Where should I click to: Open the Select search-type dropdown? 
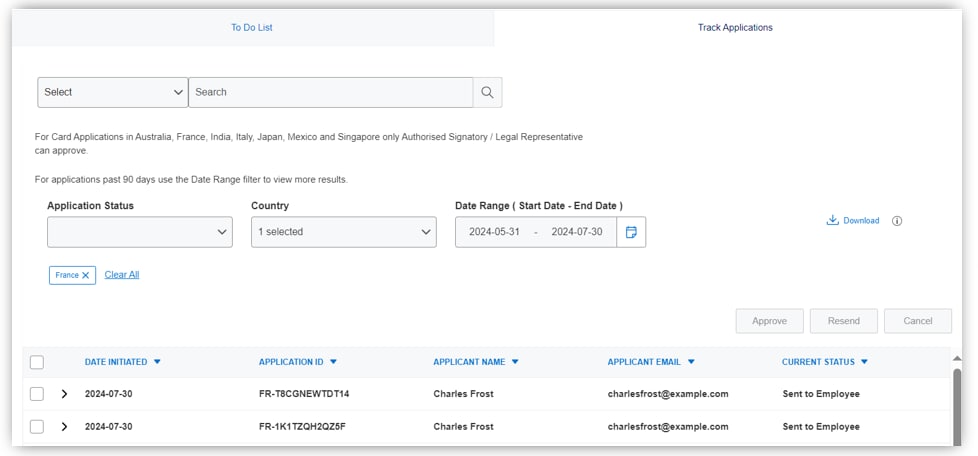point(113,92)
